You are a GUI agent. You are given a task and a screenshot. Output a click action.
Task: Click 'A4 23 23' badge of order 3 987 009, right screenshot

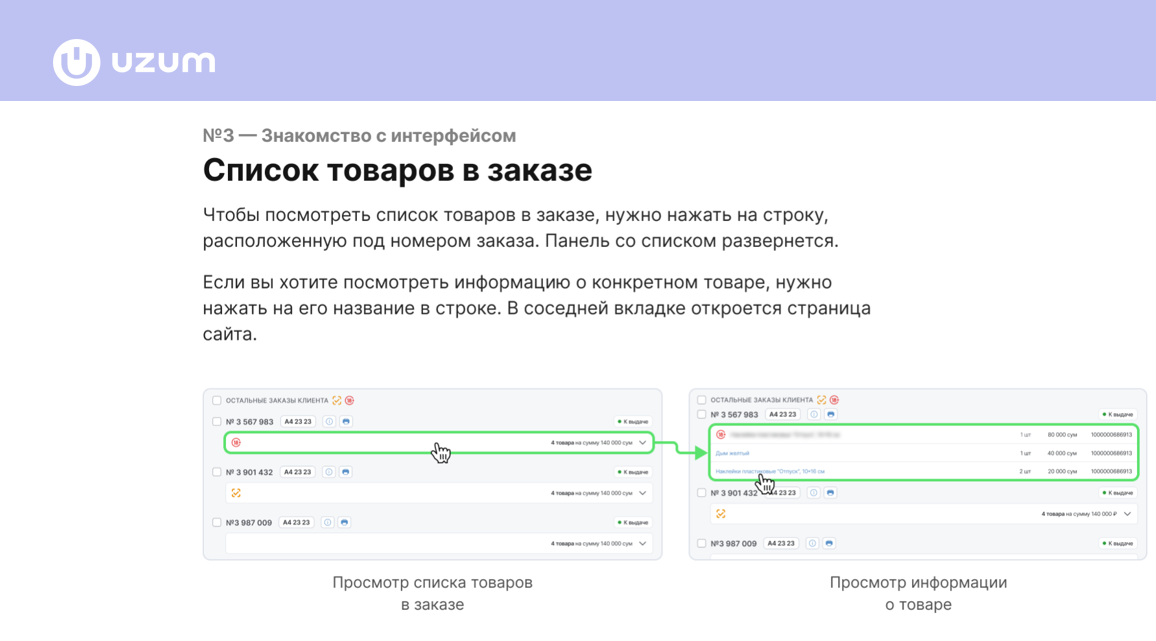(781, 544)
